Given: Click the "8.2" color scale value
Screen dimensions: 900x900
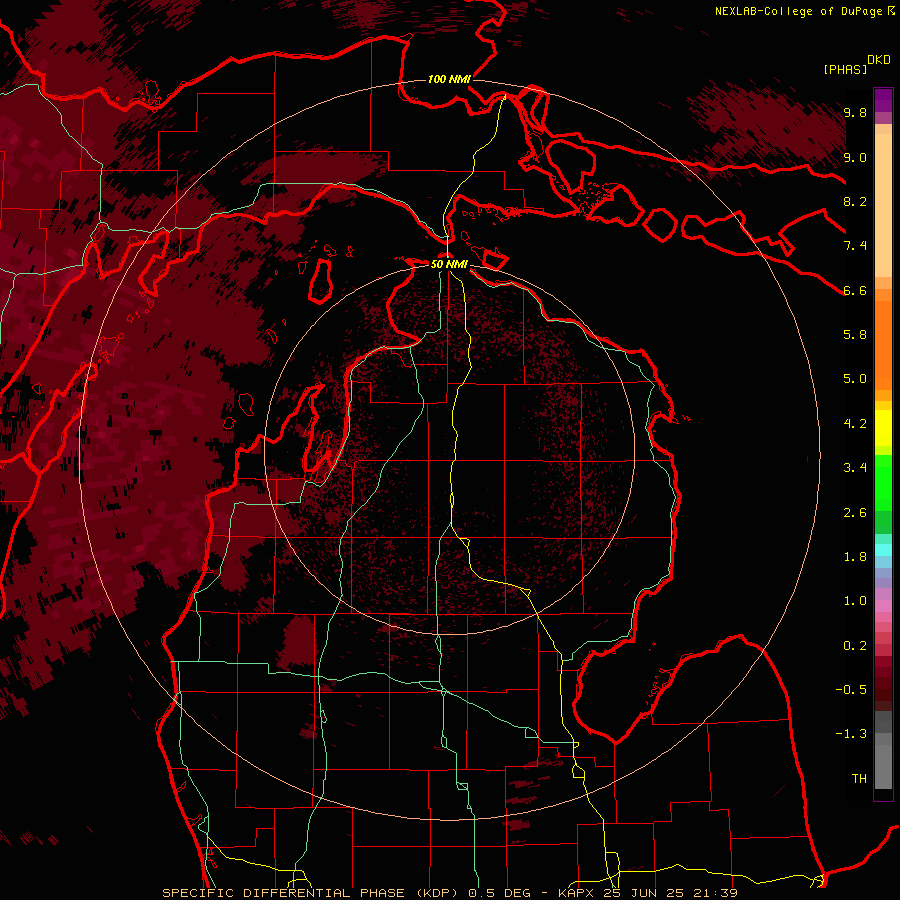Looking at the screenshot, I should coord(855,201).
